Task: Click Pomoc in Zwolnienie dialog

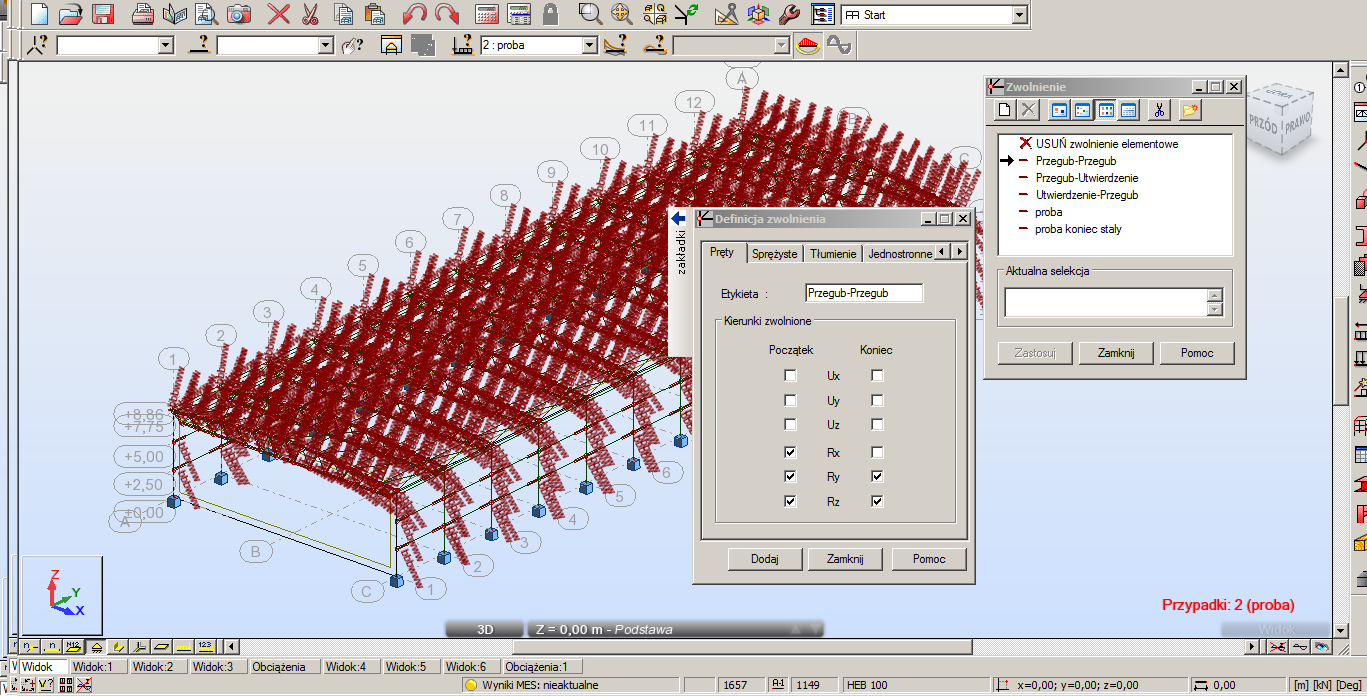Action: point(1197,353)
